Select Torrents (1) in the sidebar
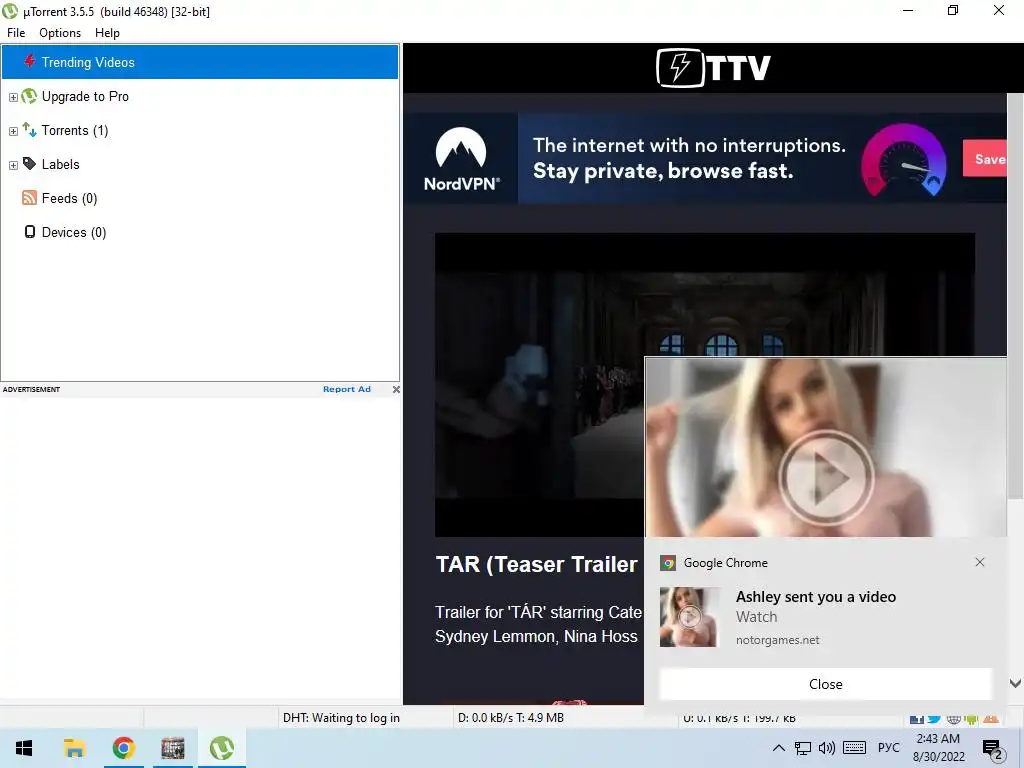 tap(75, 131)
